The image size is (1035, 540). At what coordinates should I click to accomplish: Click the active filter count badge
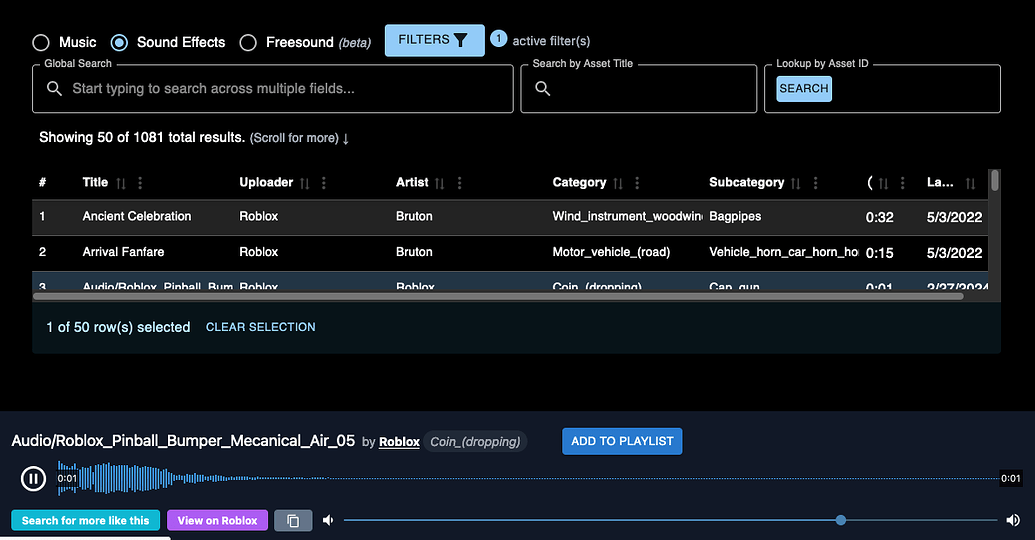click(498, 39)
